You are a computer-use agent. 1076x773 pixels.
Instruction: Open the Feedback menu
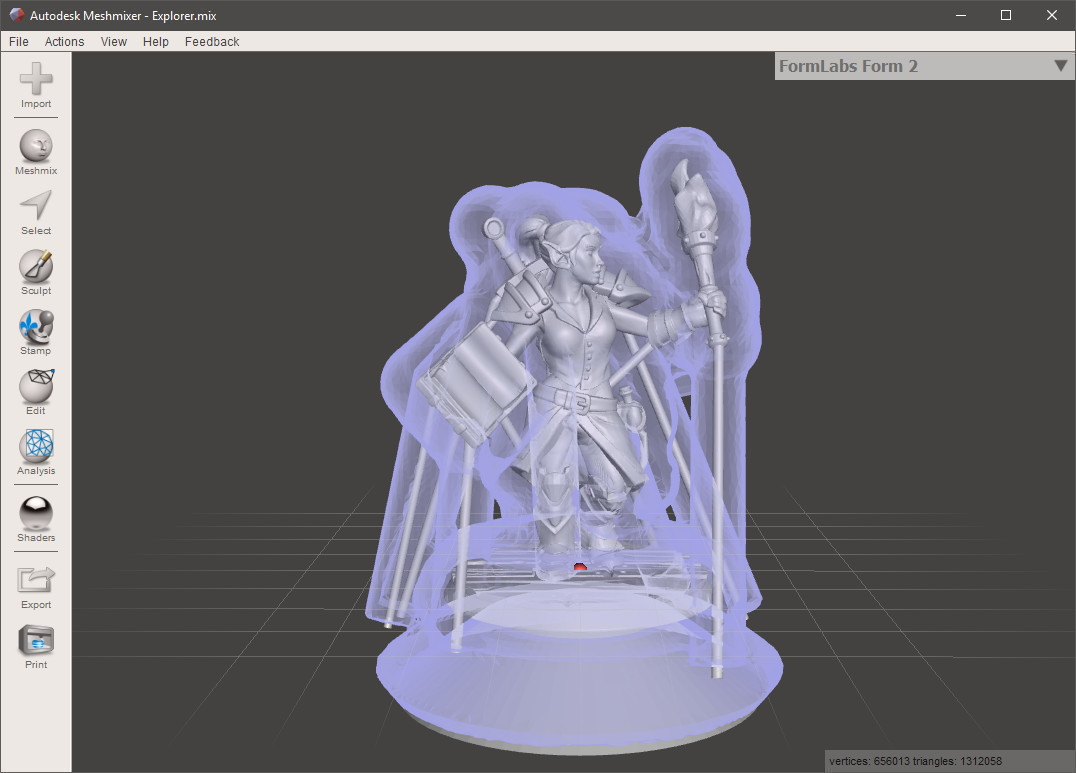212,42
